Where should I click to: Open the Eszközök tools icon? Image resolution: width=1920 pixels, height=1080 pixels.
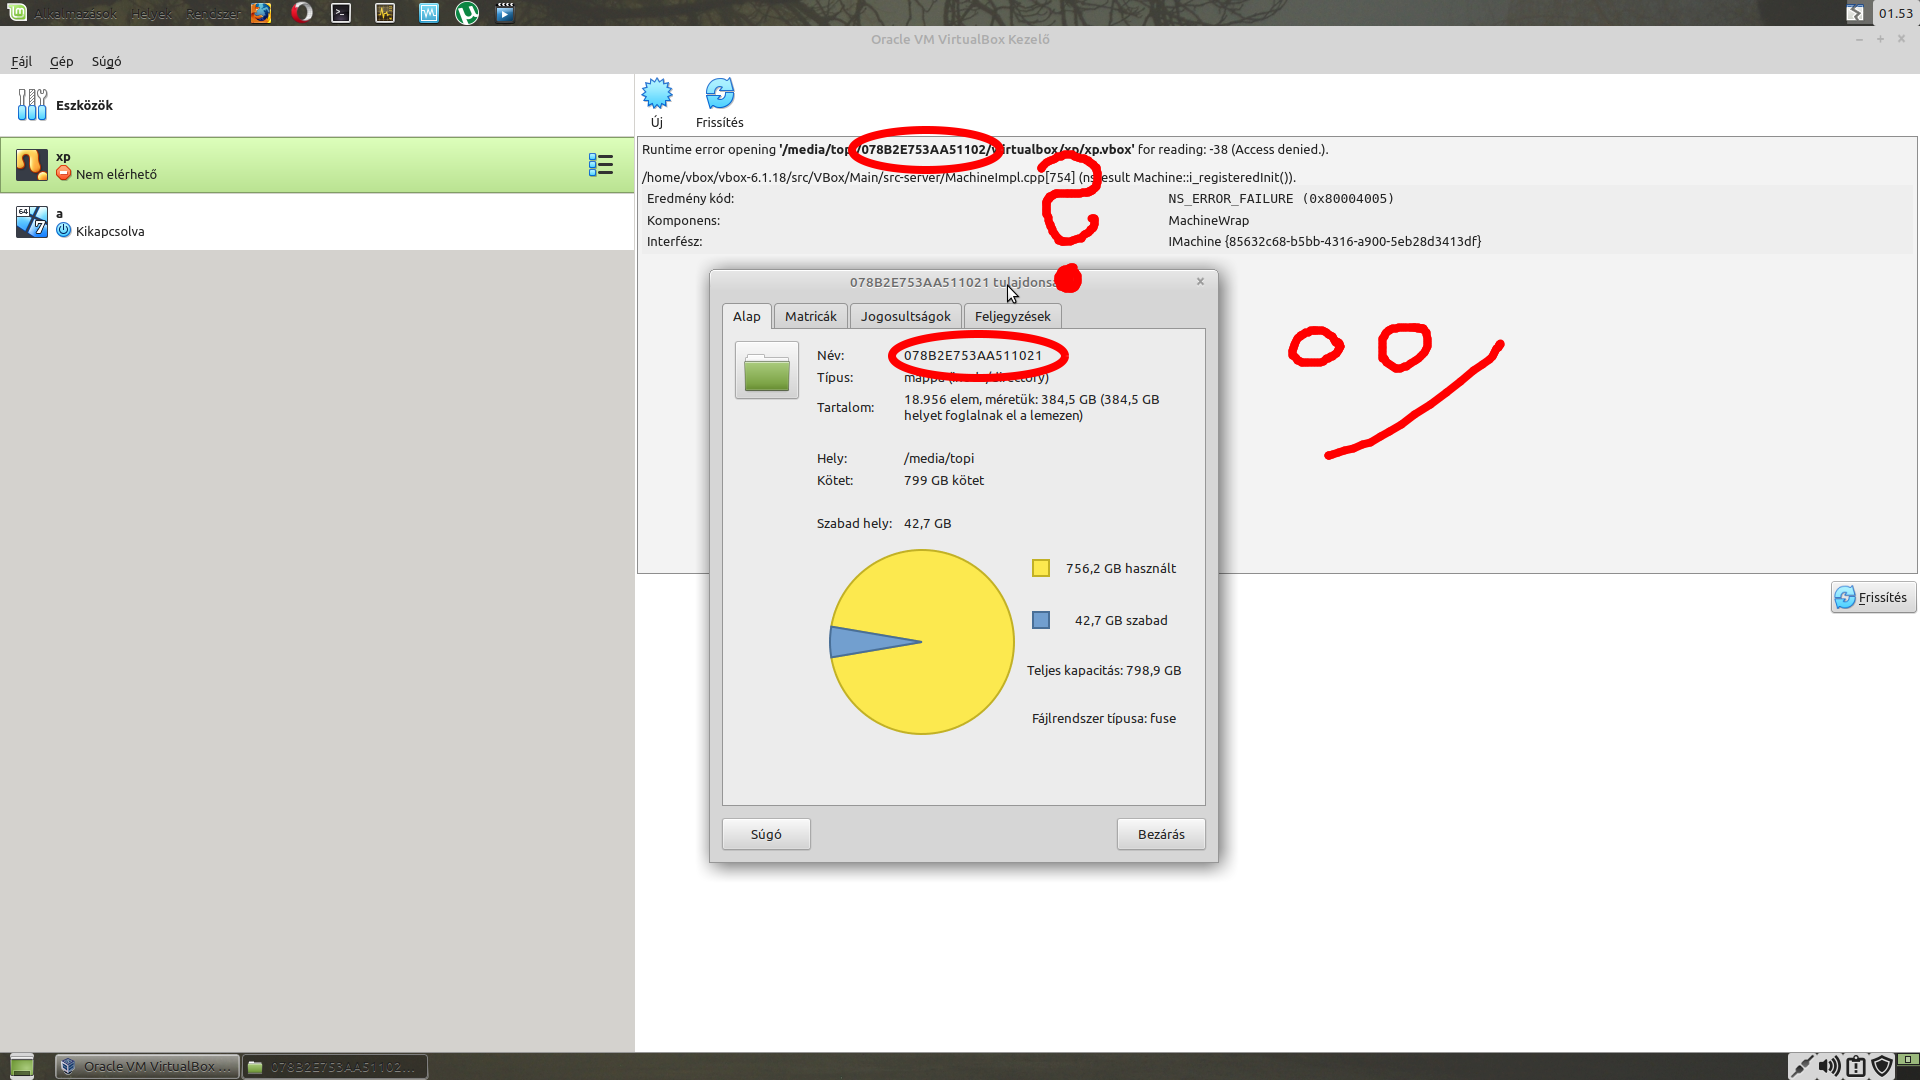click(32, 104)
